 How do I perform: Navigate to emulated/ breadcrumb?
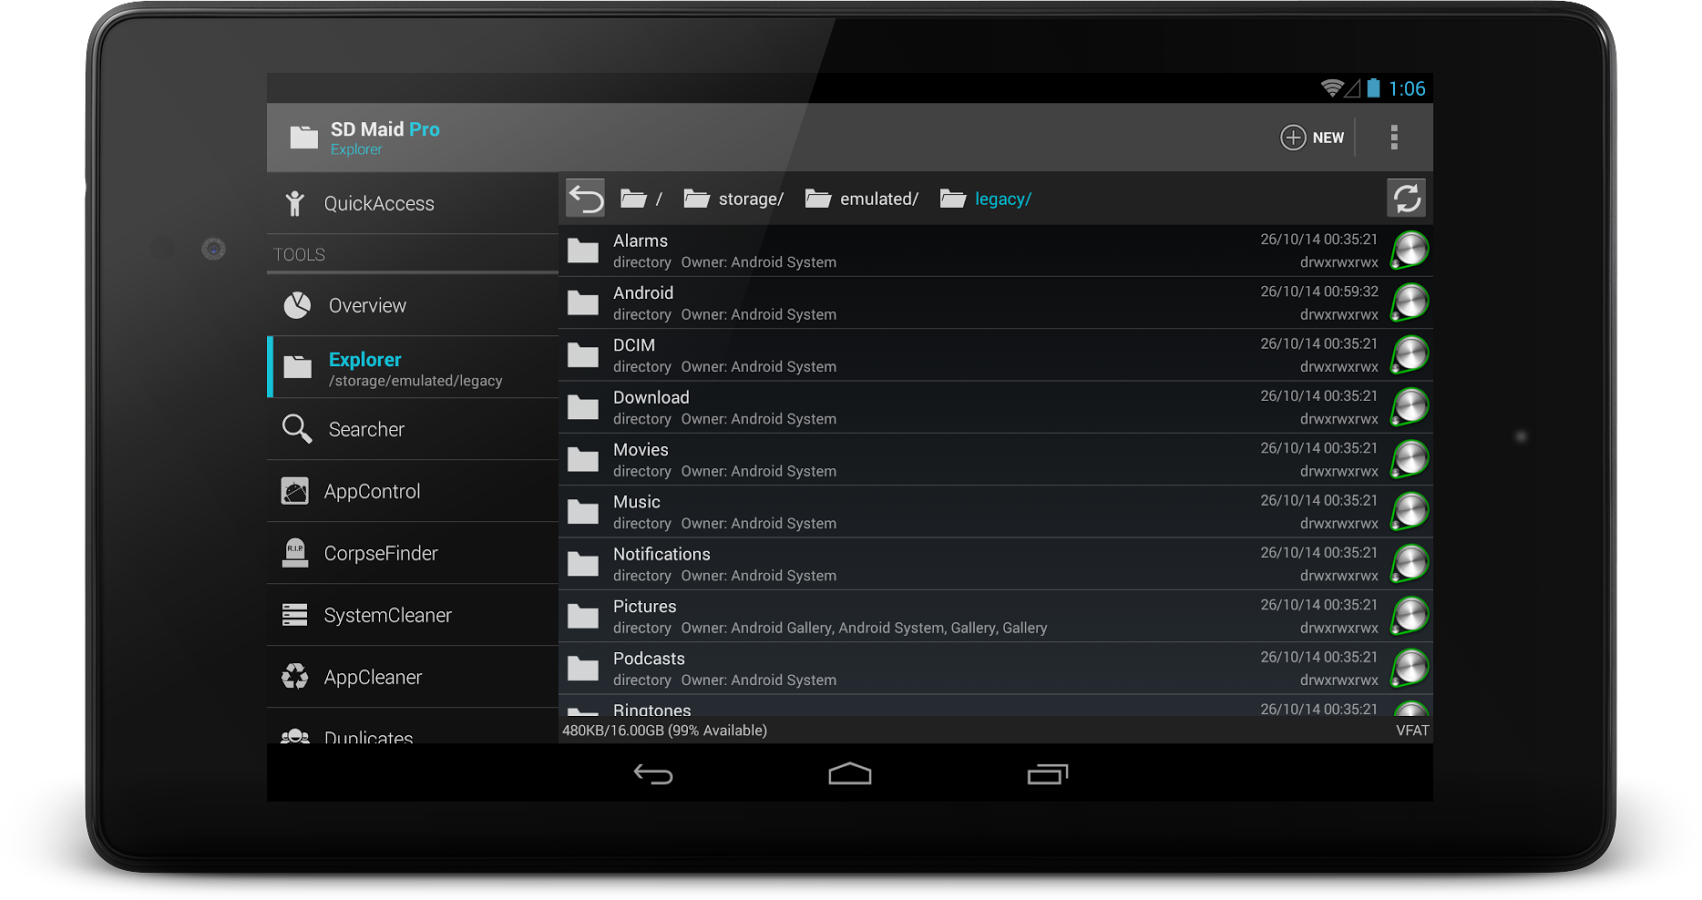click(x=861, y=198)
